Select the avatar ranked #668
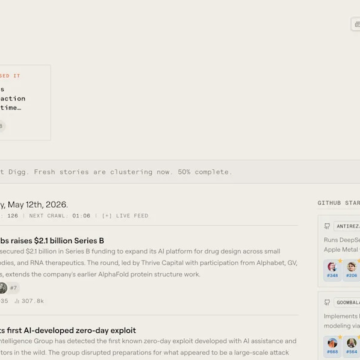The width and height of the screenshot is (360, 360). [x=332, y=346]
